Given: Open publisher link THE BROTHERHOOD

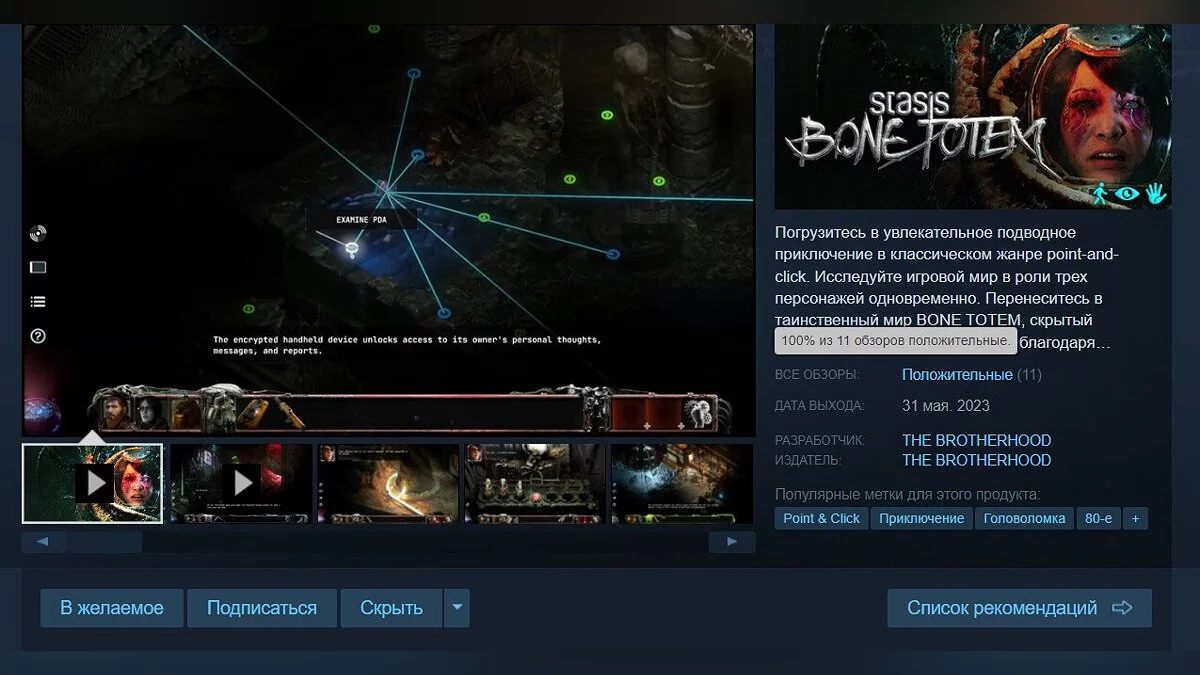Looking at the screenshot, I should (x=977, y=460).
